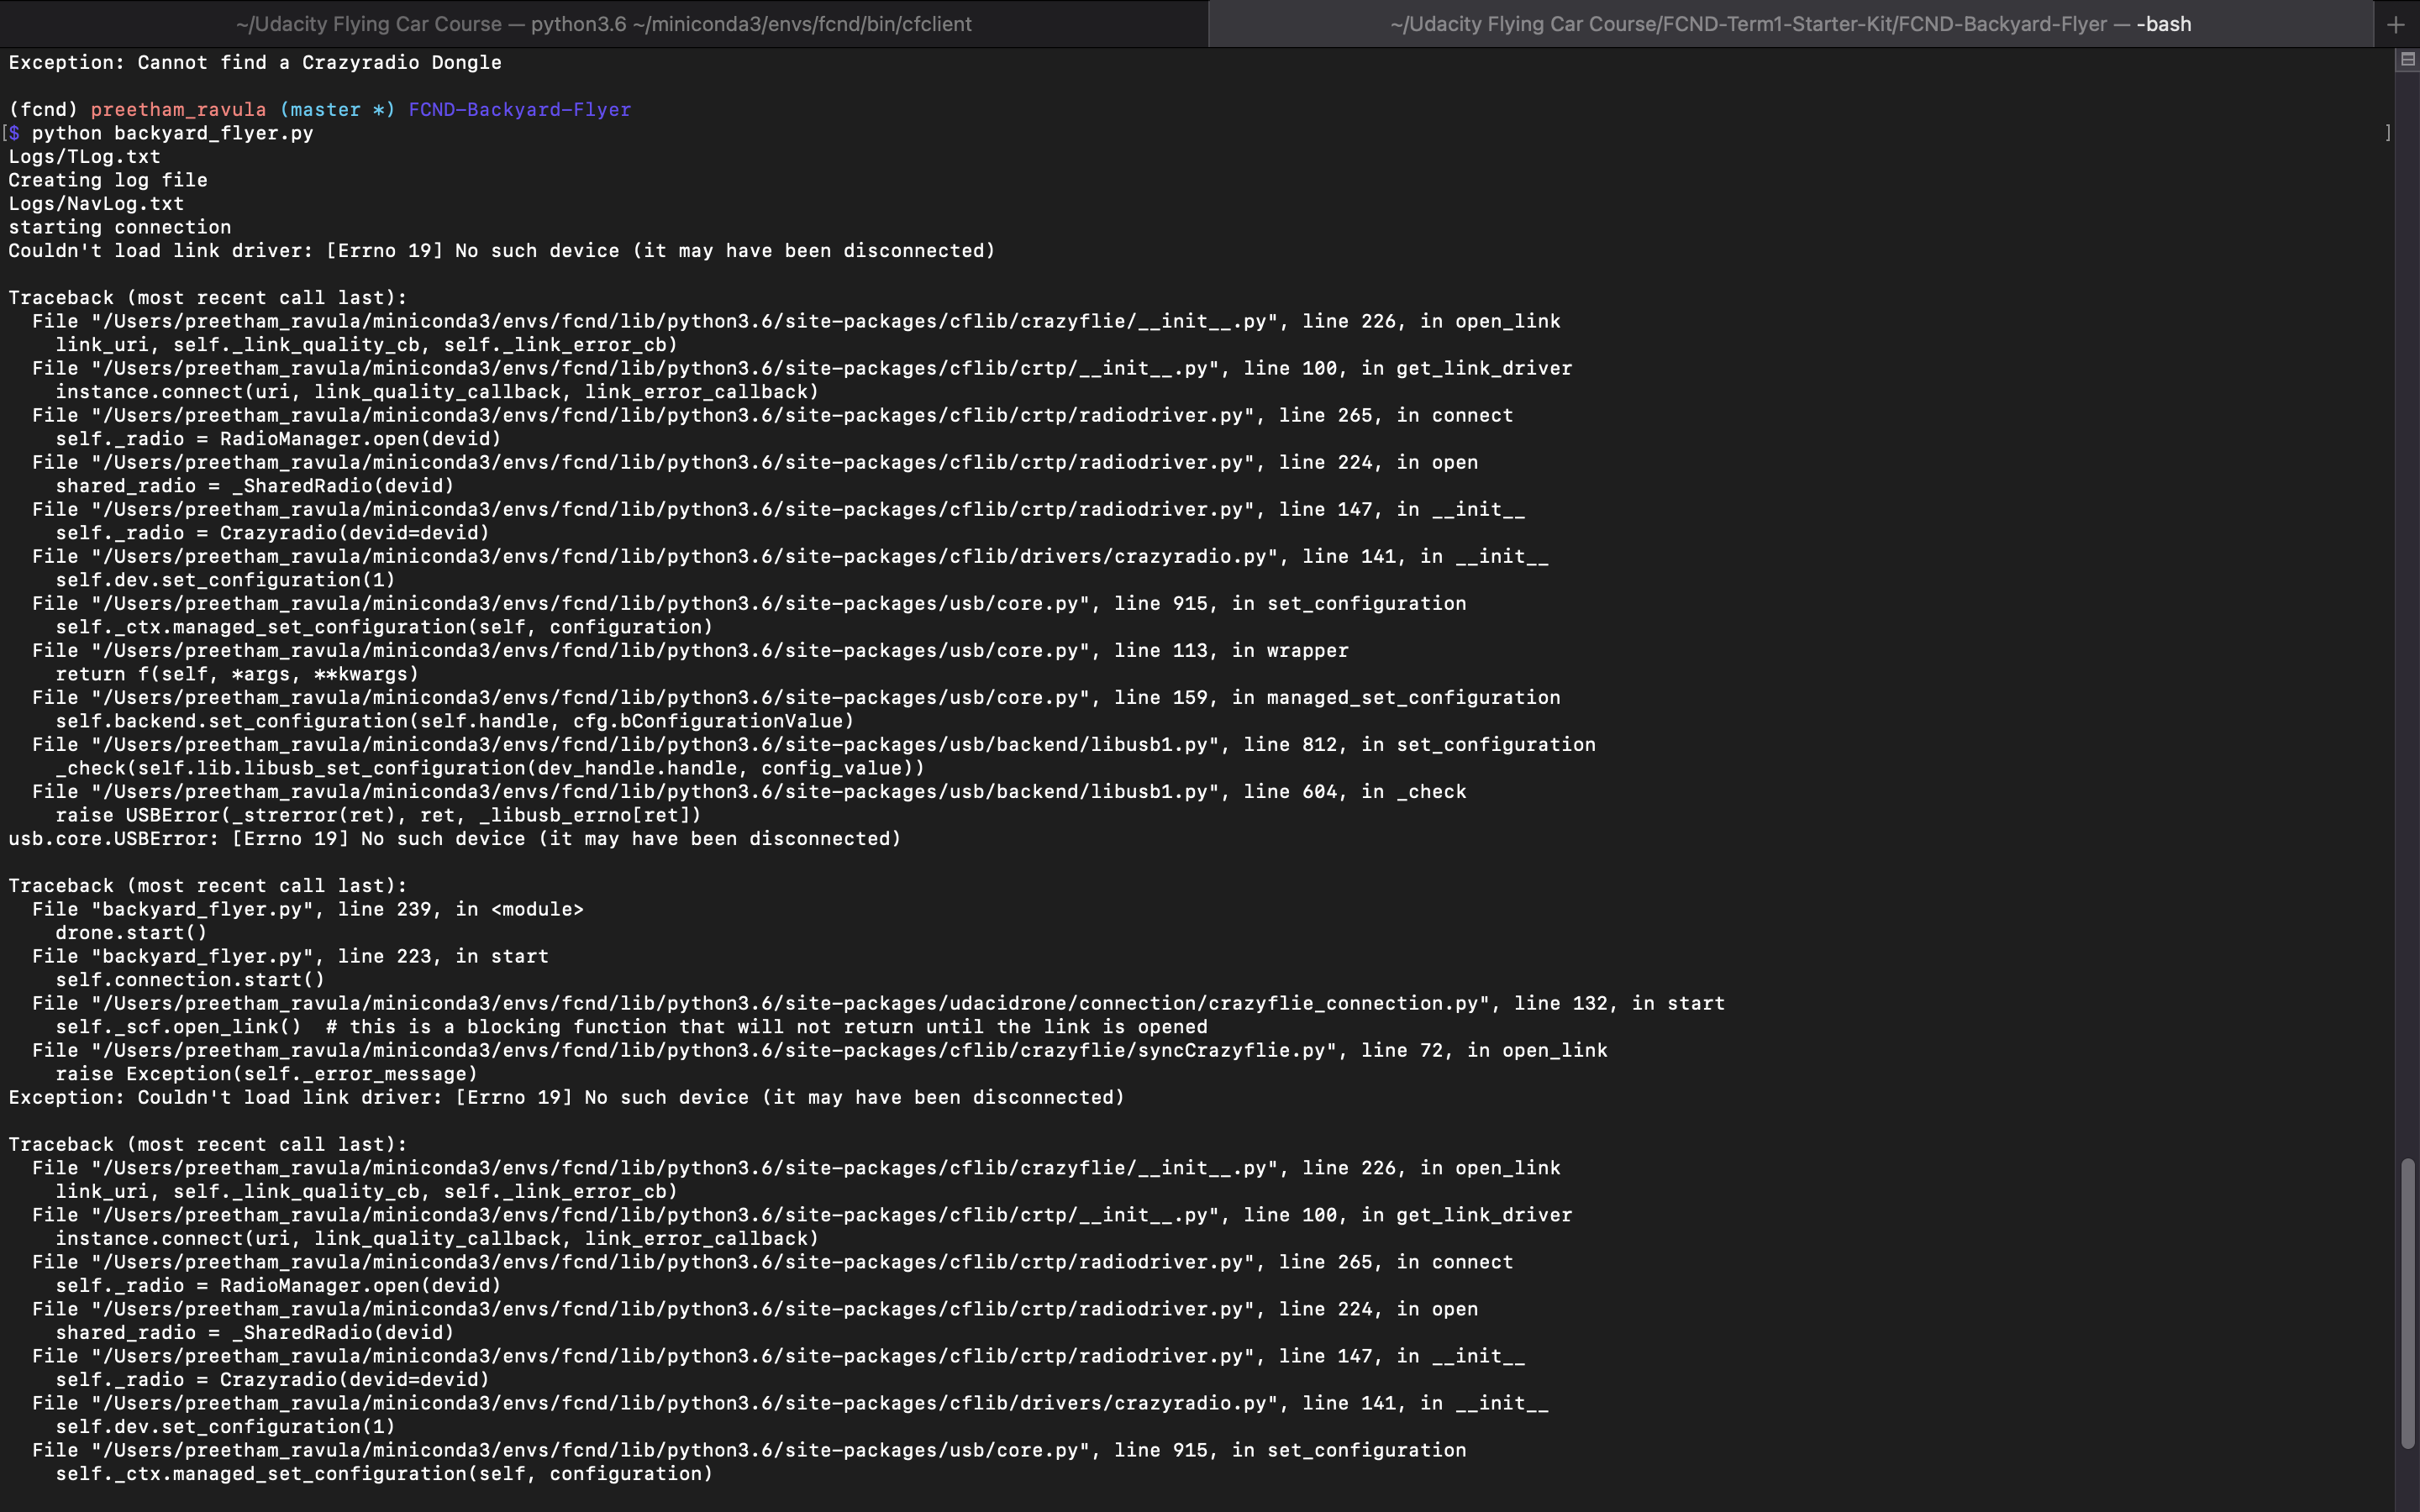Viewport: 2420px width, 1512px height.
Task: Click the closing bracket mark at the prompt line's end
Action: pos(2388,133)
